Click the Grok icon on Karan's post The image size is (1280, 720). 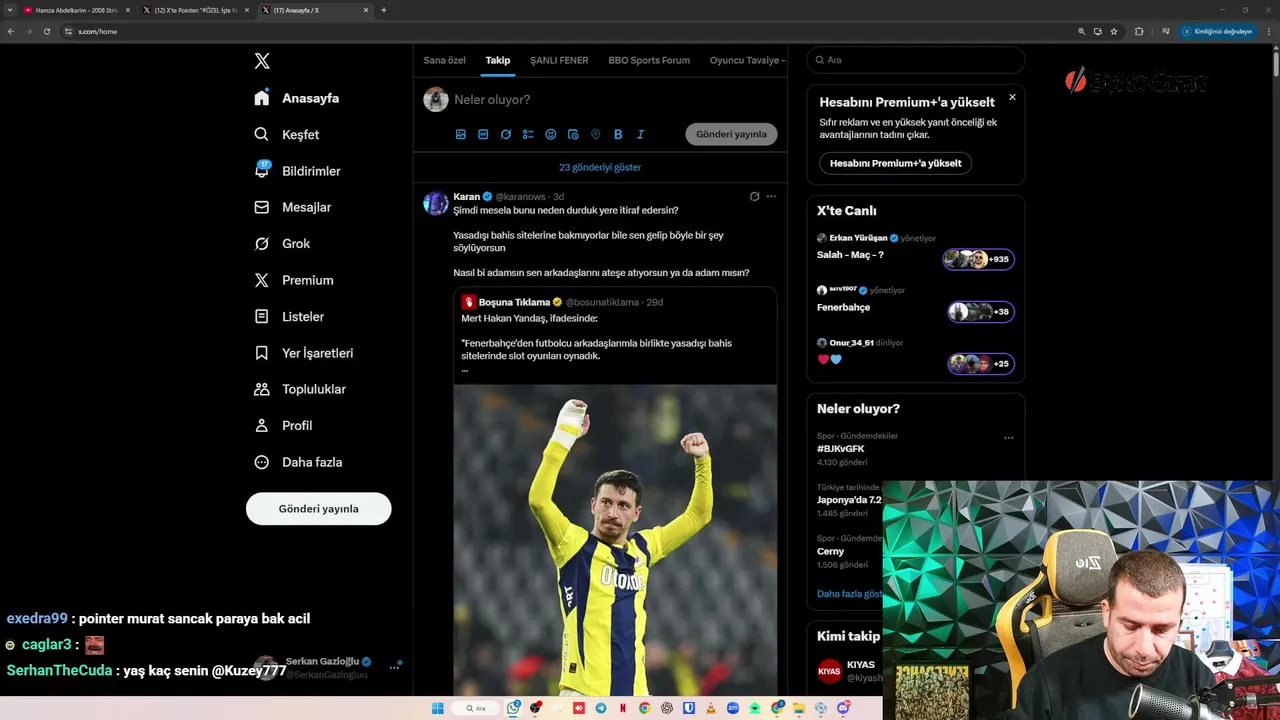point(754,196)
